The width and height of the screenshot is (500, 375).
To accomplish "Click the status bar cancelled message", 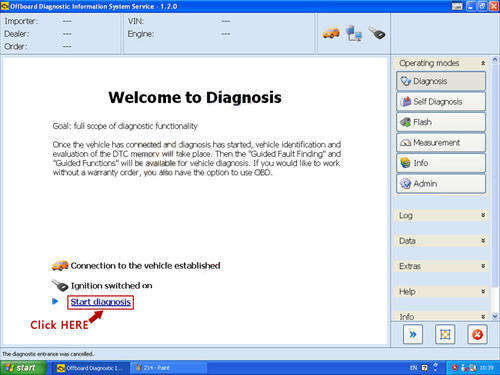I will [48, 354].
